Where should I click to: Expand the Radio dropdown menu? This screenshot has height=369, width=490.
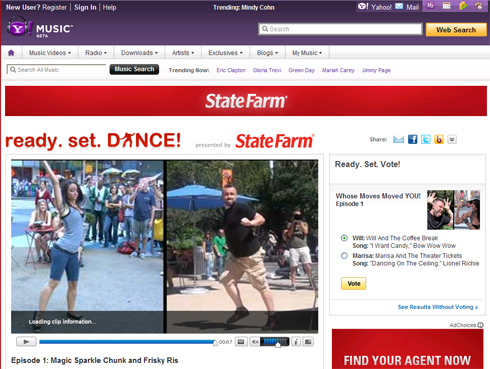click(x=96, y=53)
